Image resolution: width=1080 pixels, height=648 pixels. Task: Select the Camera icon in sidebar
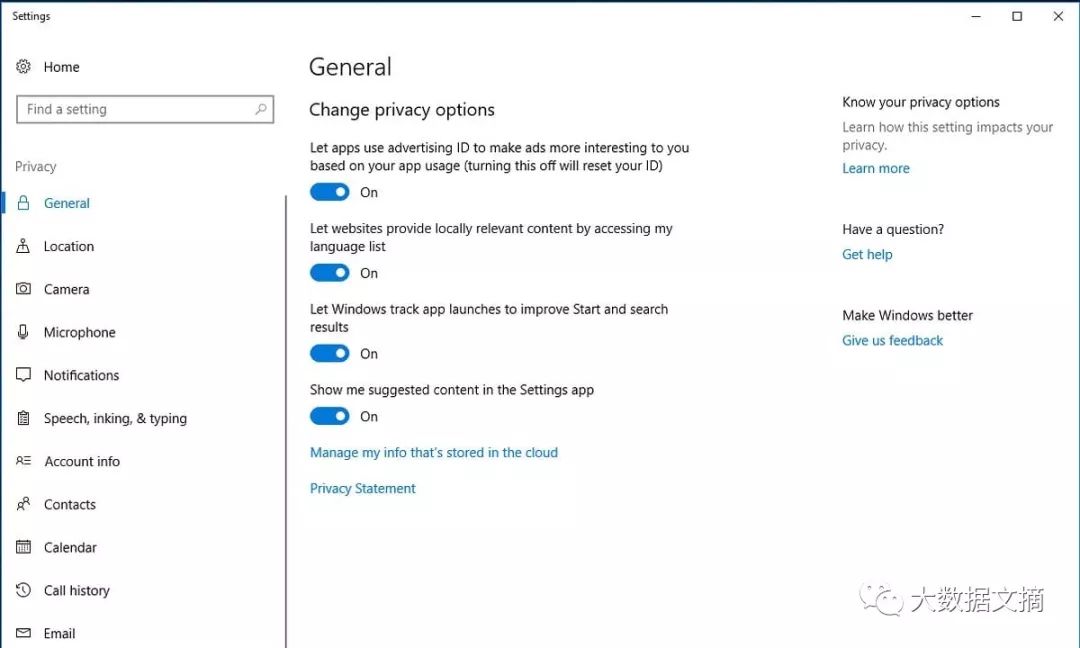pos(23,289)
